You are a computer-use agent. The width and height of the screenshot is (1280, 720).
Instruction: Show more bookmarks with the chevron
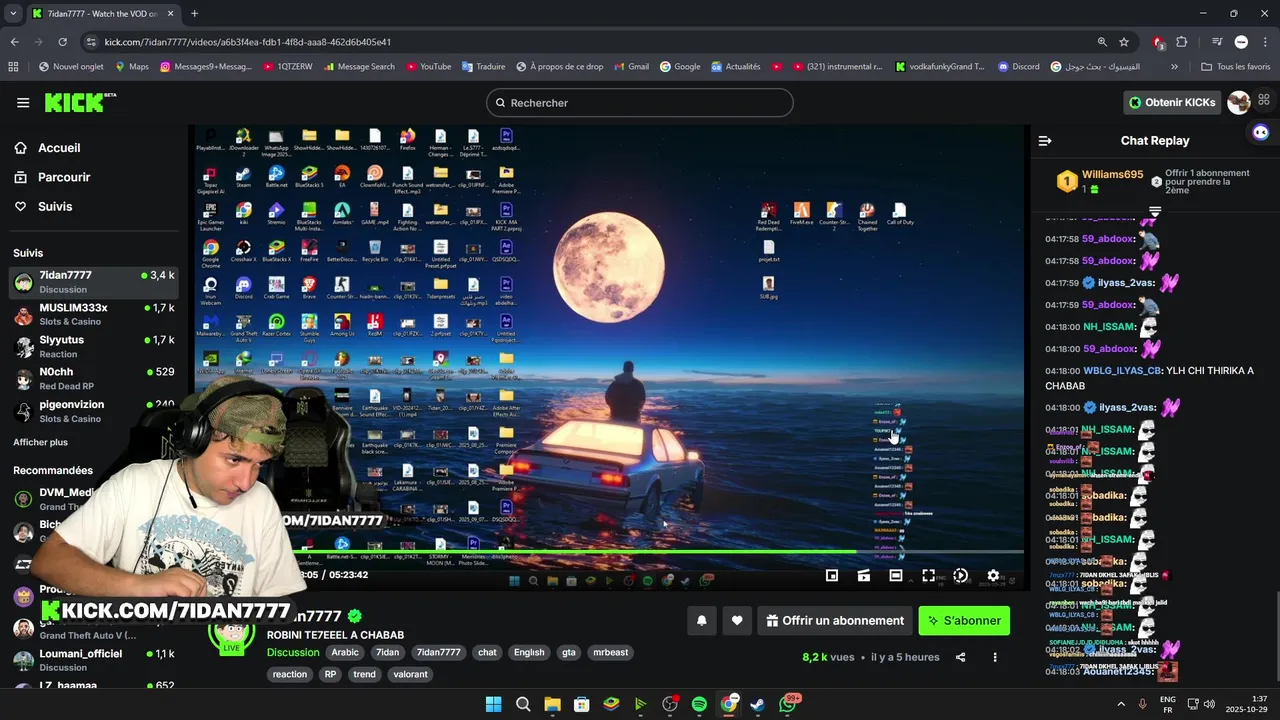click(x=1174, y=67)
